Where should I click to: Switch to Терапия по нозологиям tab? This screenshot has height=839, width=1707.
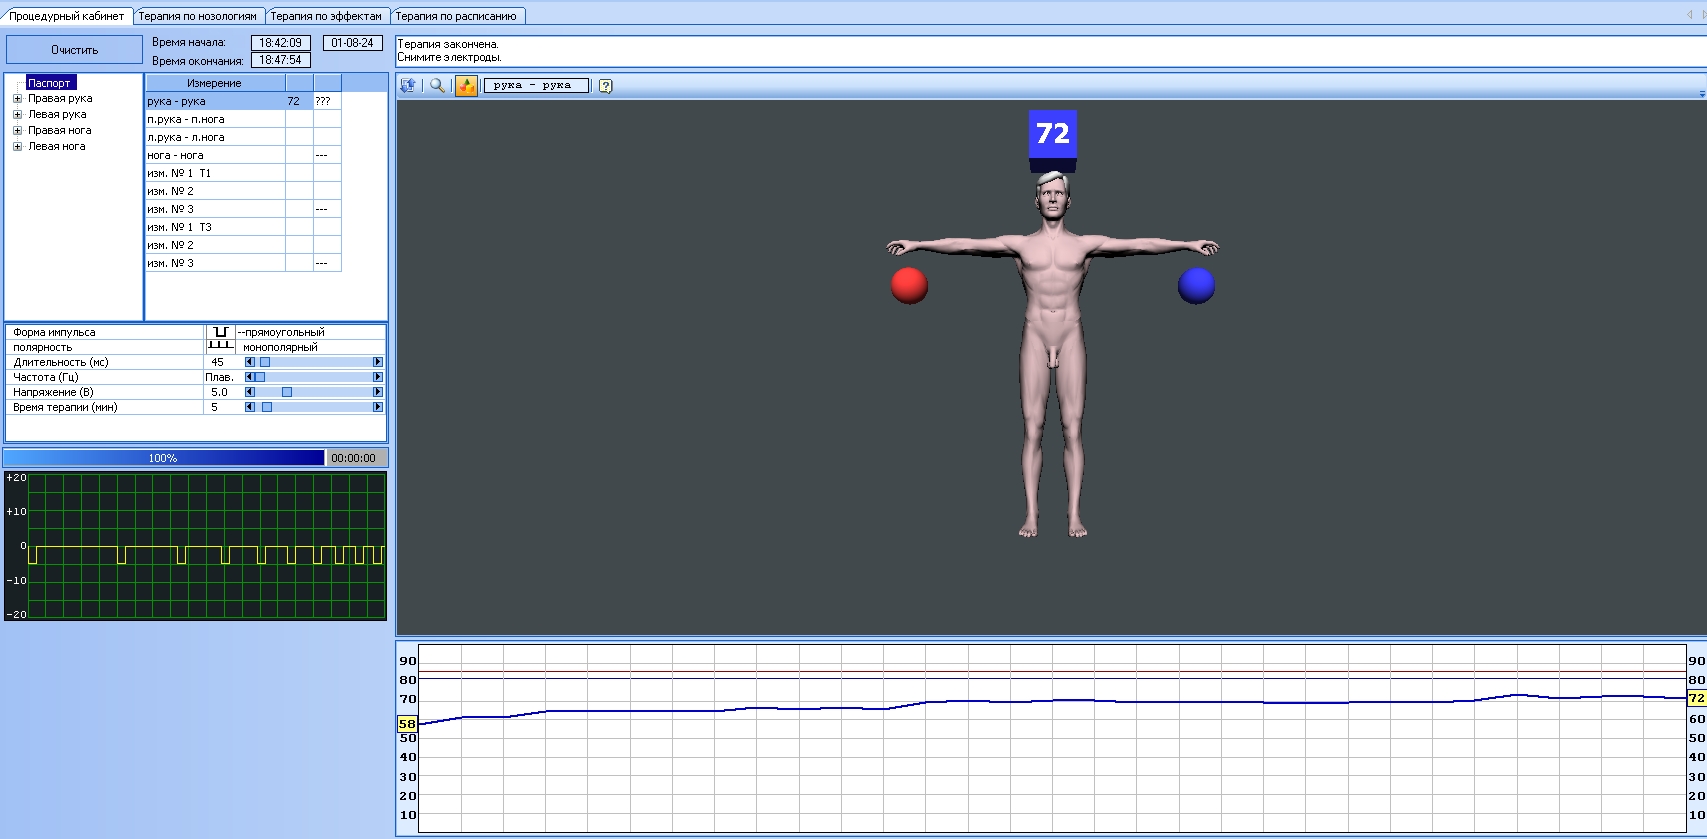(198, 16)
